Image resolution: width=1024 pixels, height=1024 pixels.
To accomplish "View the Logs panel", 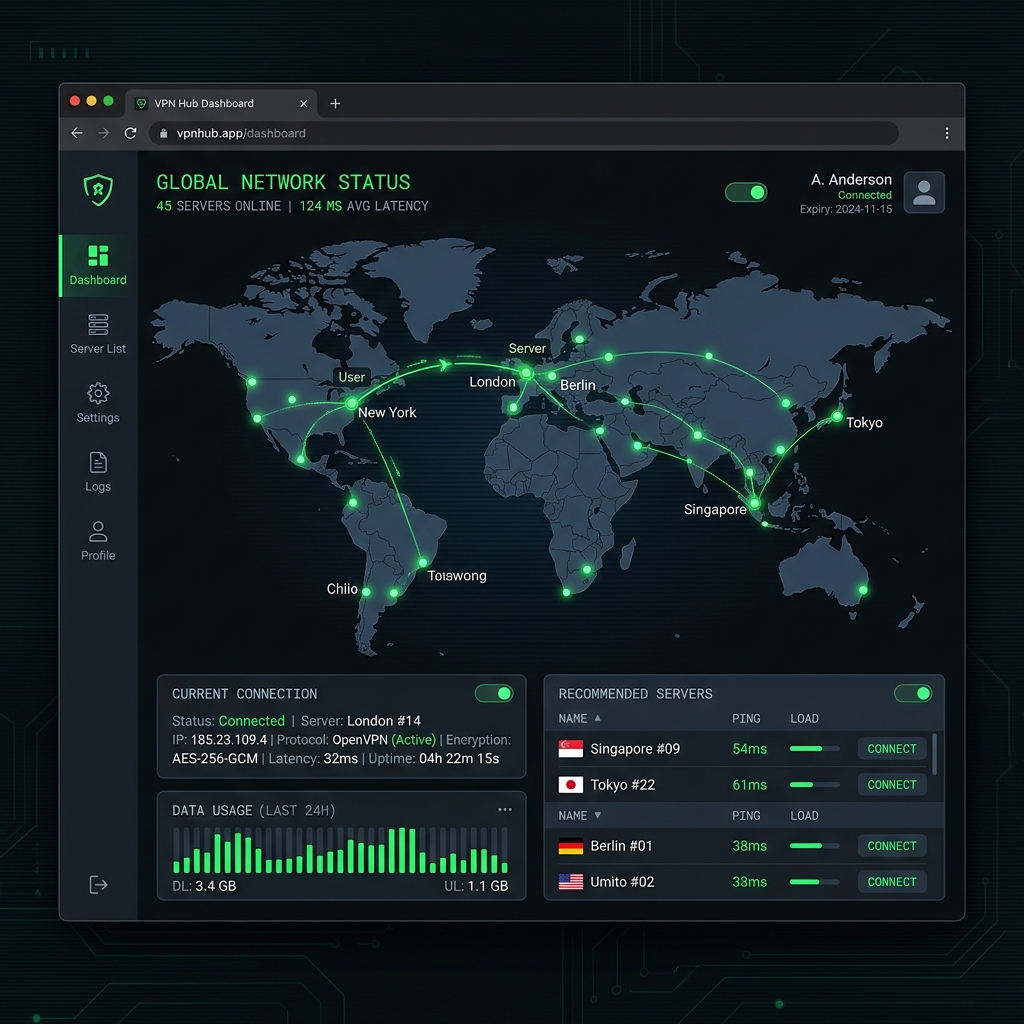I will [97, 472].
